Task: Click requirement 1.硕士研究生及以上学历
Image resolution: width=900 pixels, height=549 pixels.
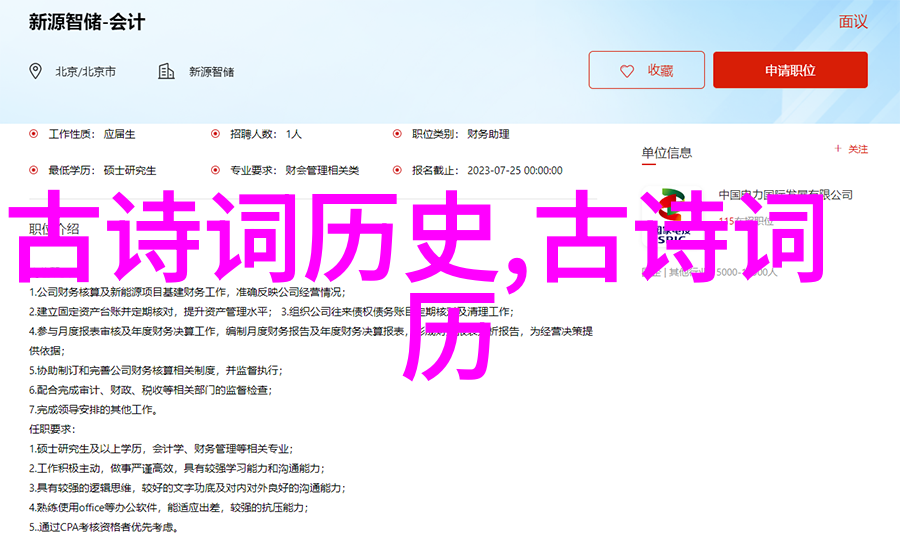Action: click(x=161, y=449)
